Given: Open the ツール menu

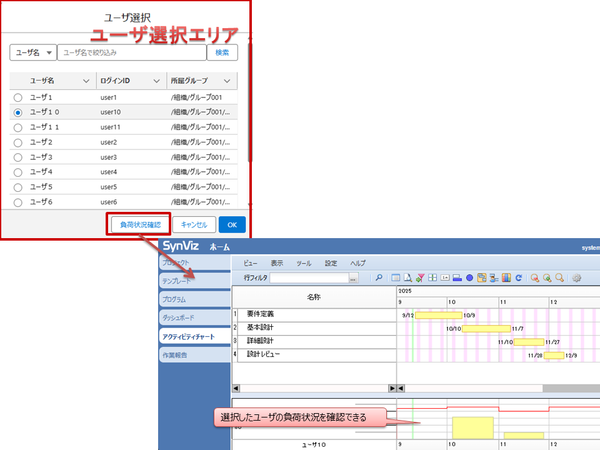Looking at the screenshot, I should click(x=303, y=263).
